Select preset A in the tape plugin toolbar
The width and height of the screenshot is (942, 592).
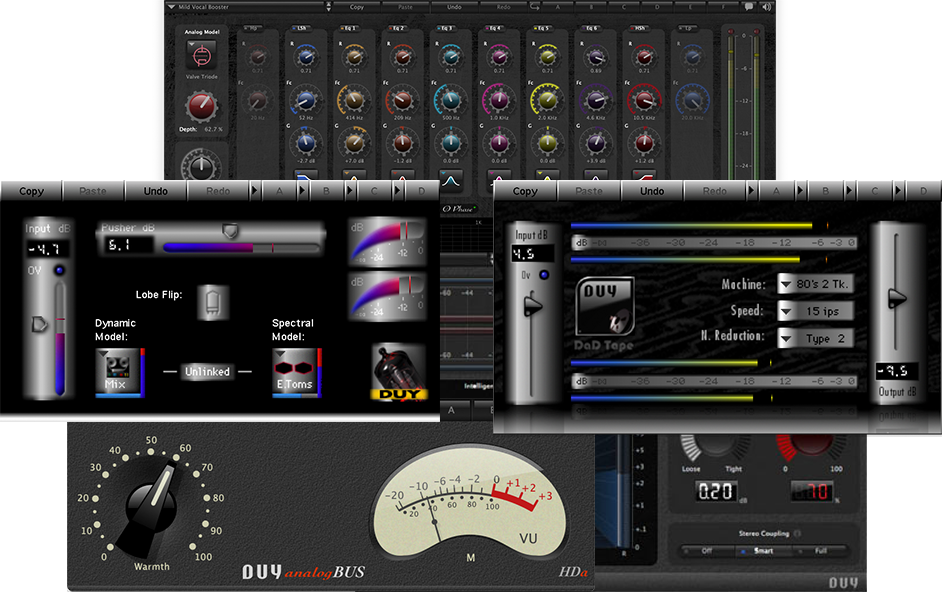pyautogui.click(x=778, y=191)
